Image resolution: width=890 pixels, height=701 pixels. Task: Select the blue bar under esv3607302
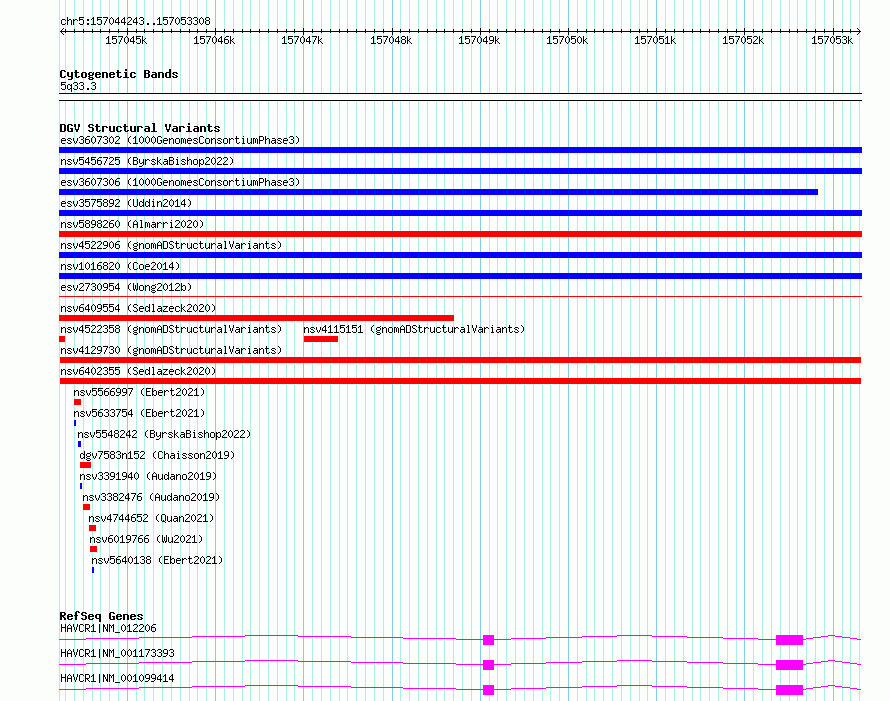click(460, 150)
